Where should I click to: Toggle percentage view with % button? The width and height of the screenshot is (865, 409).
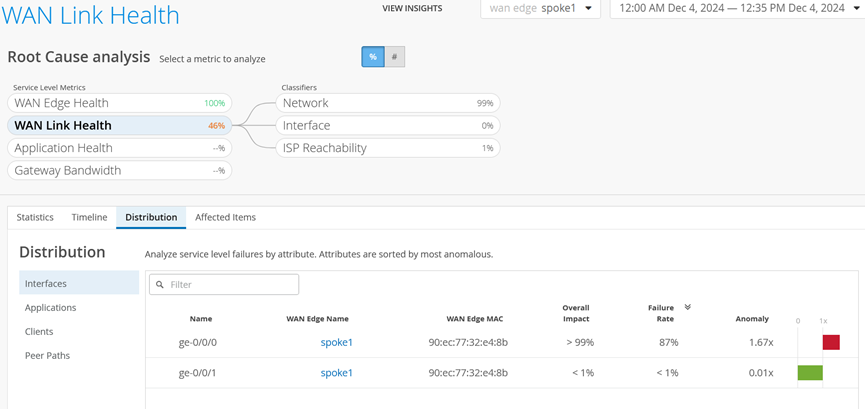tap(372, 57)
